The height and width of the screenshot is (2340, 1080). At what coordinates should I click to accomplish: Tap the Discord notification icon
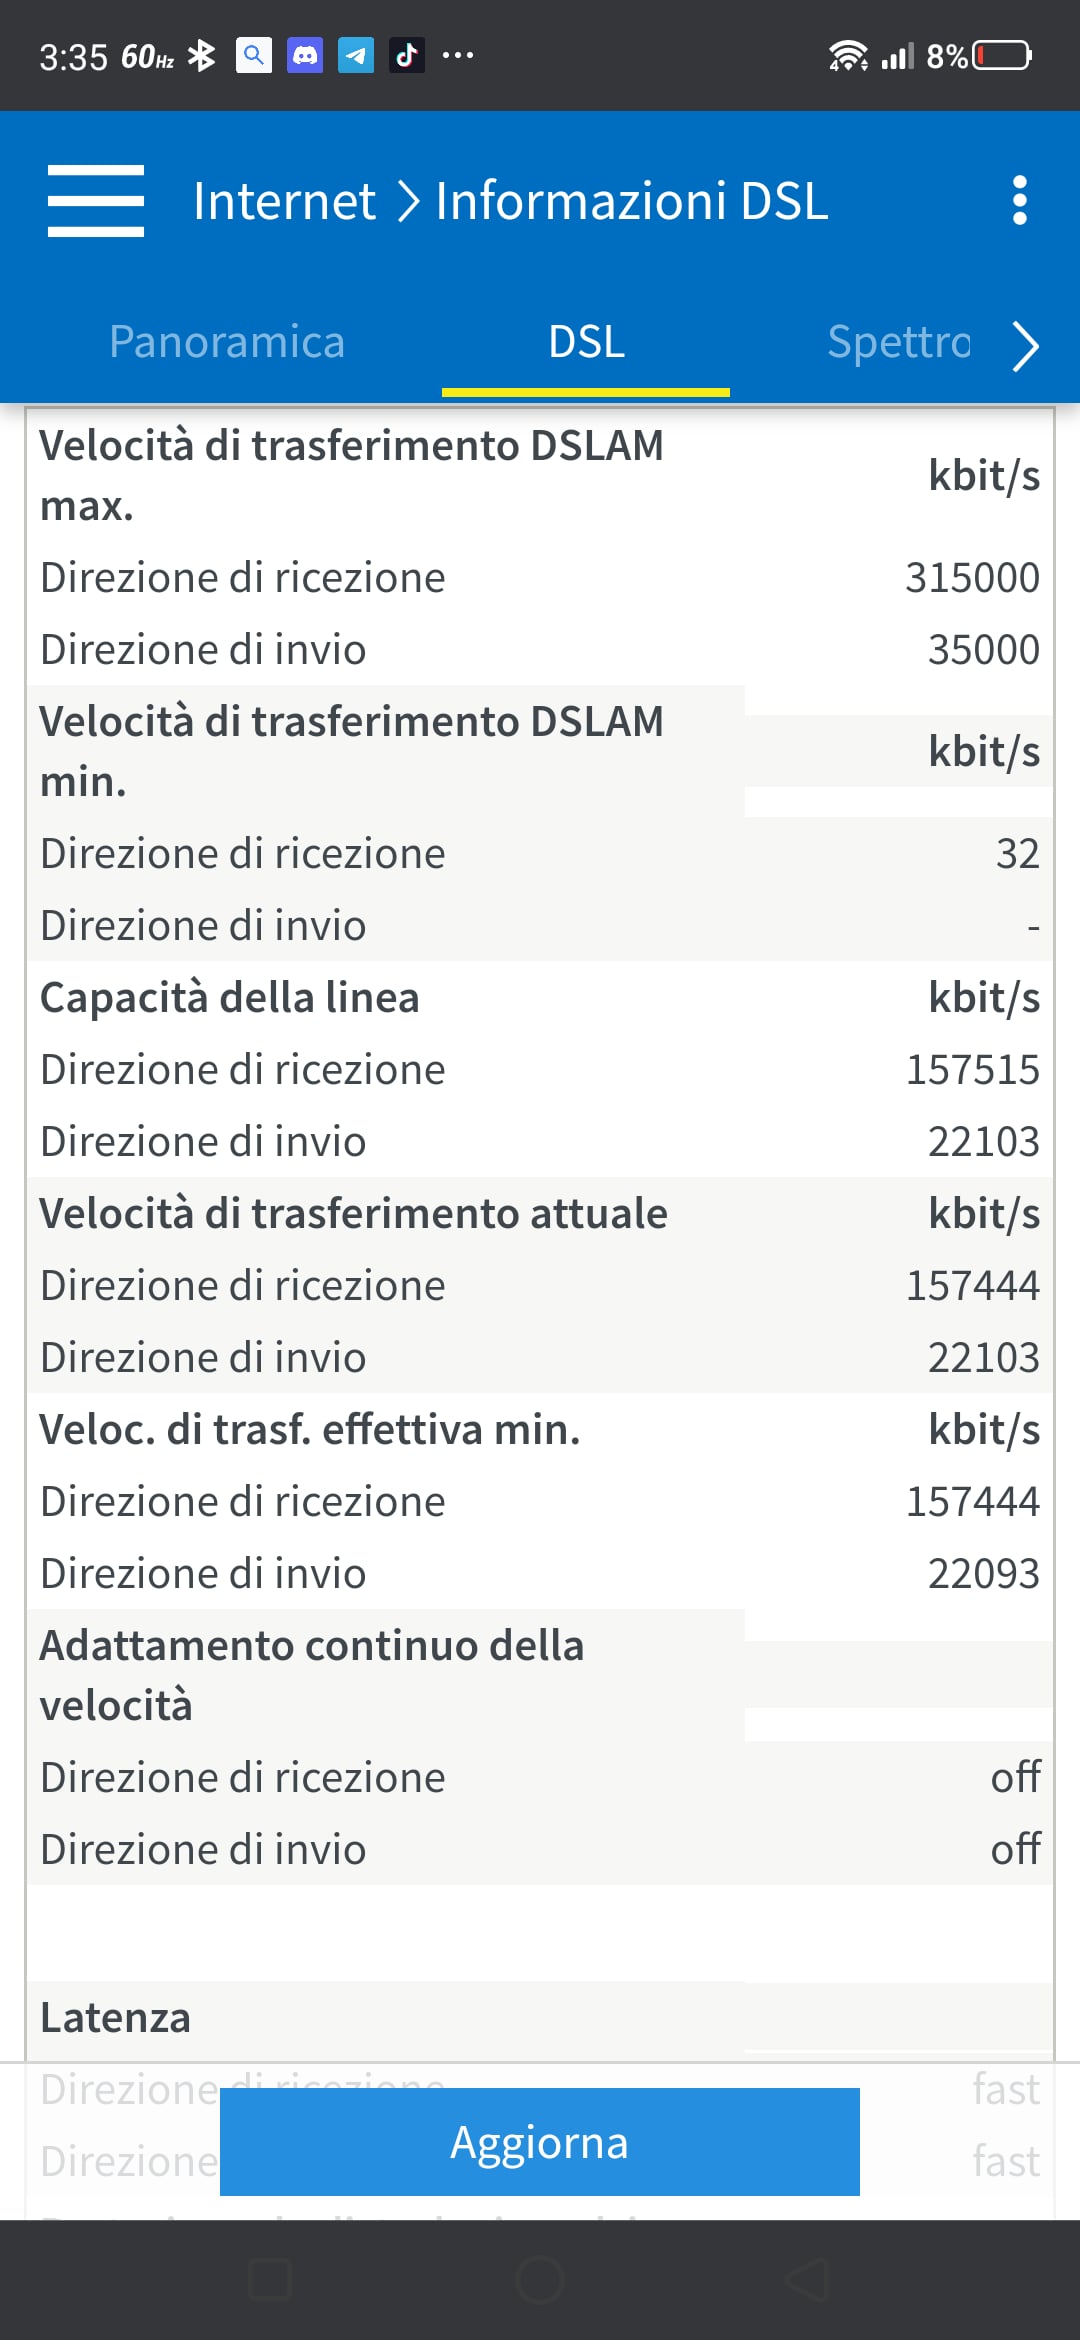(x=305, y=55)
